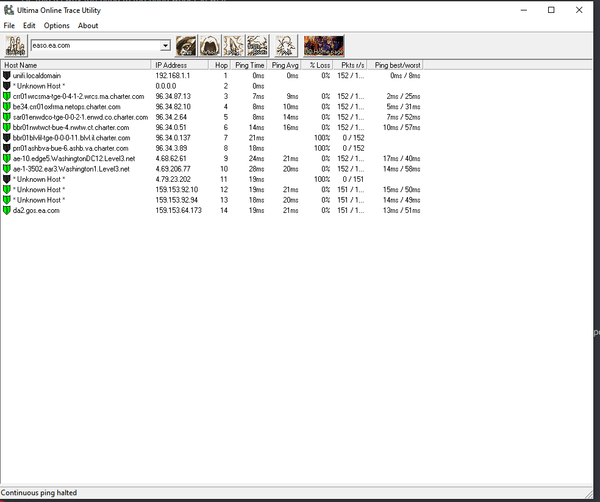The width and height of the screenshot is (600, 502).
Task: Click the Ping Avg column header
Action: [284, 65]
